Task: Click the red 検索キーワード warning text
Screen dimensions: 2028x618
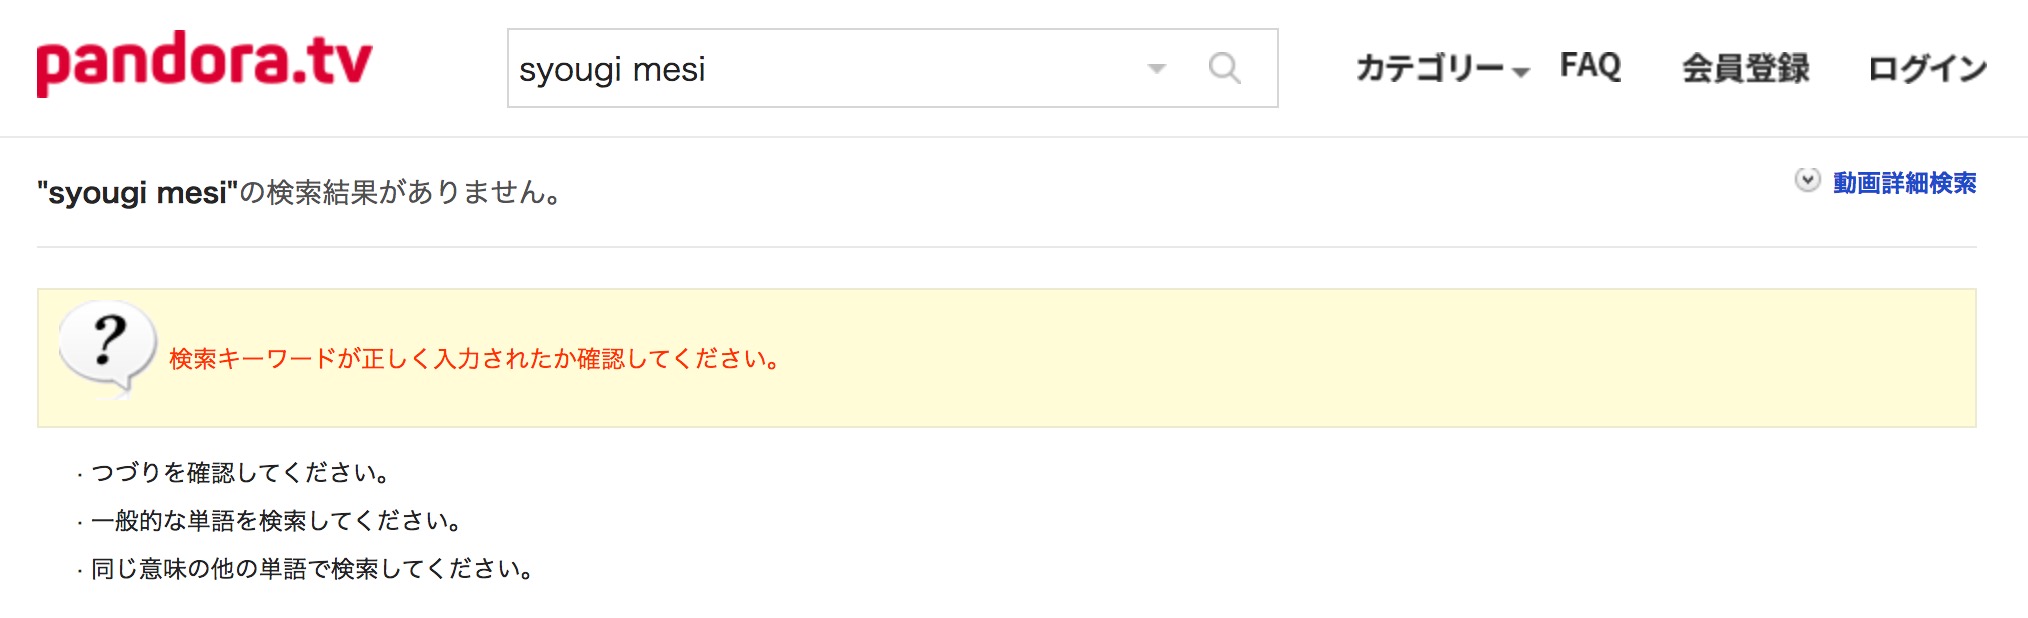Action: (474, 359)
